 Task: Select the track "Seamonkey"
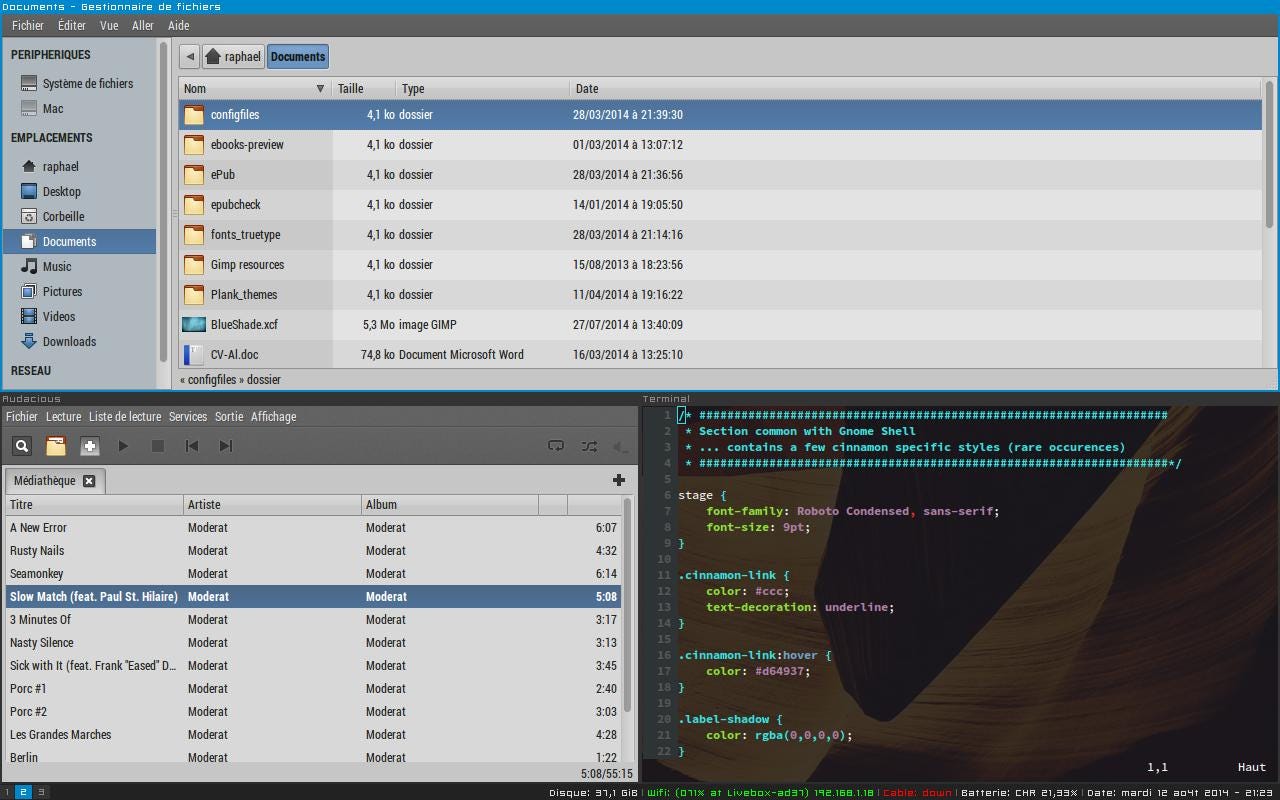313,574
